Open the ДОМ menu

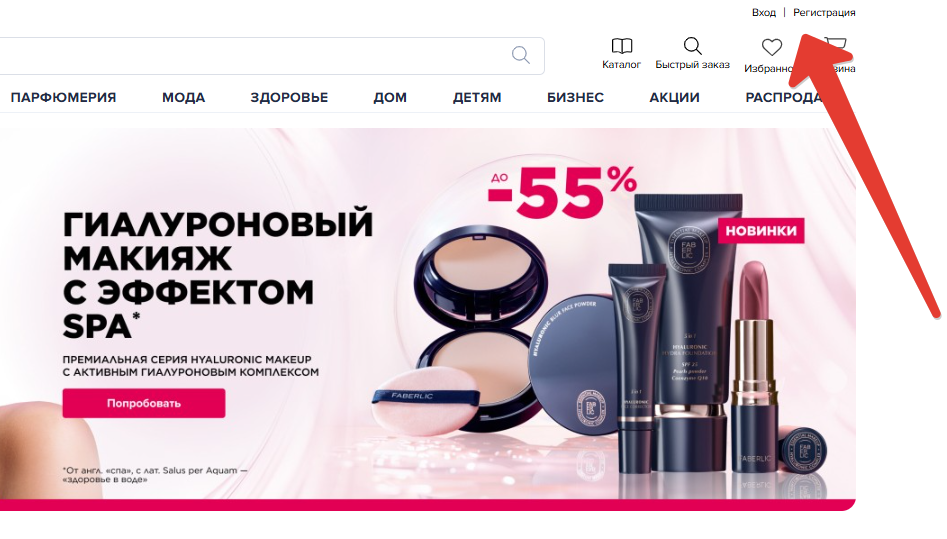(x=390, y=97)
